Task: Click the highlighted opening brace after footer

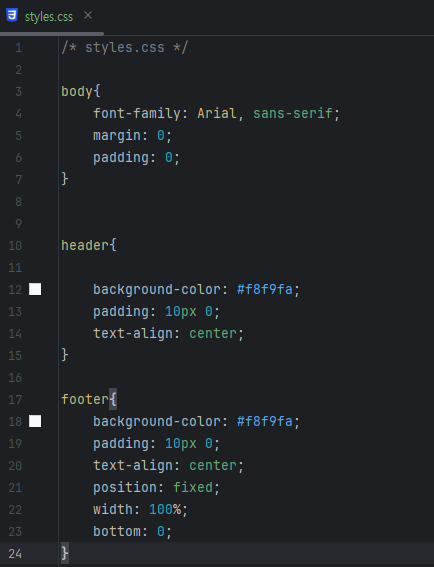Action: click(x=113, y=400)
